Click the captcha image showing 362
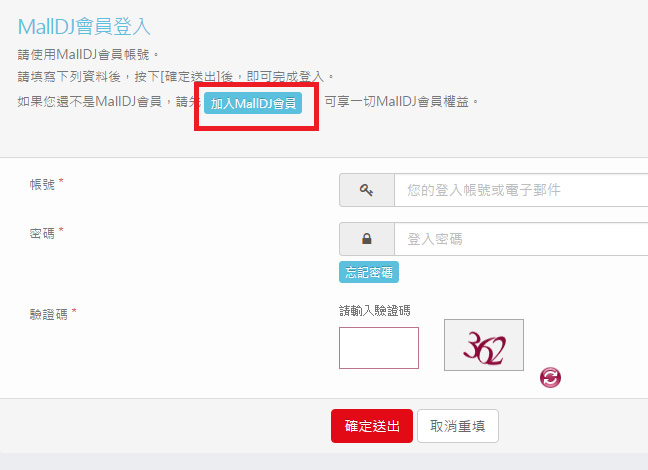The width and height of the screenshot is (648, 470). tap(484, 345)
